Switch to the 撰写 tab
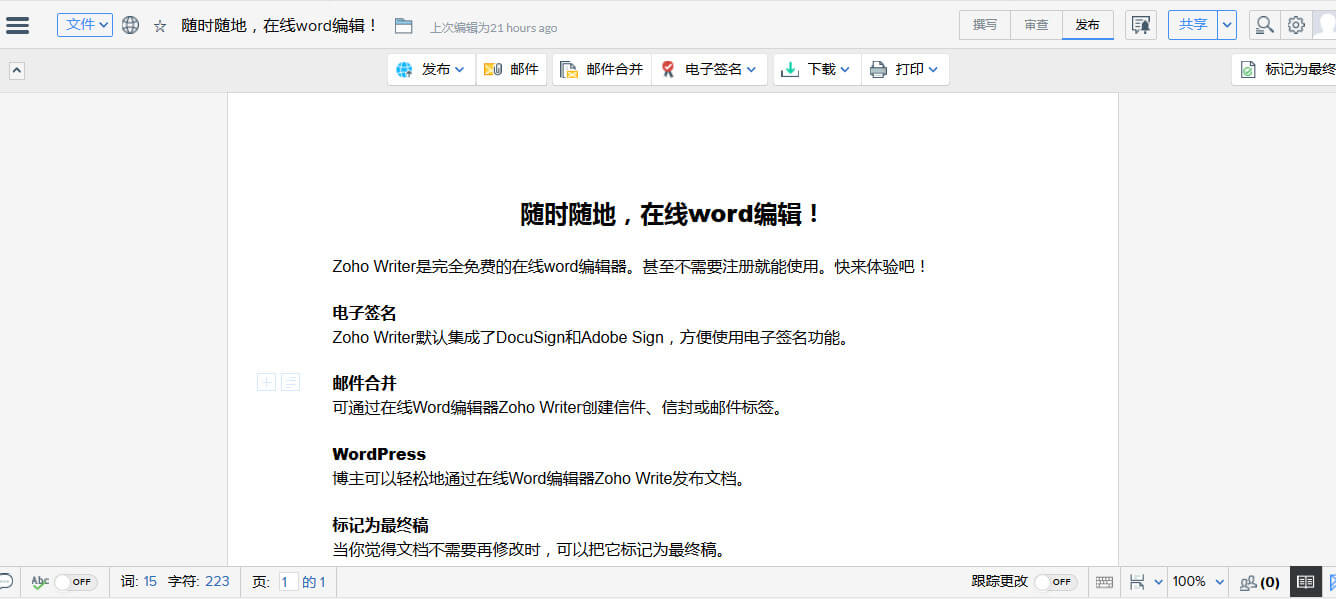1336x599 pixels. click(x=985, y=25)
